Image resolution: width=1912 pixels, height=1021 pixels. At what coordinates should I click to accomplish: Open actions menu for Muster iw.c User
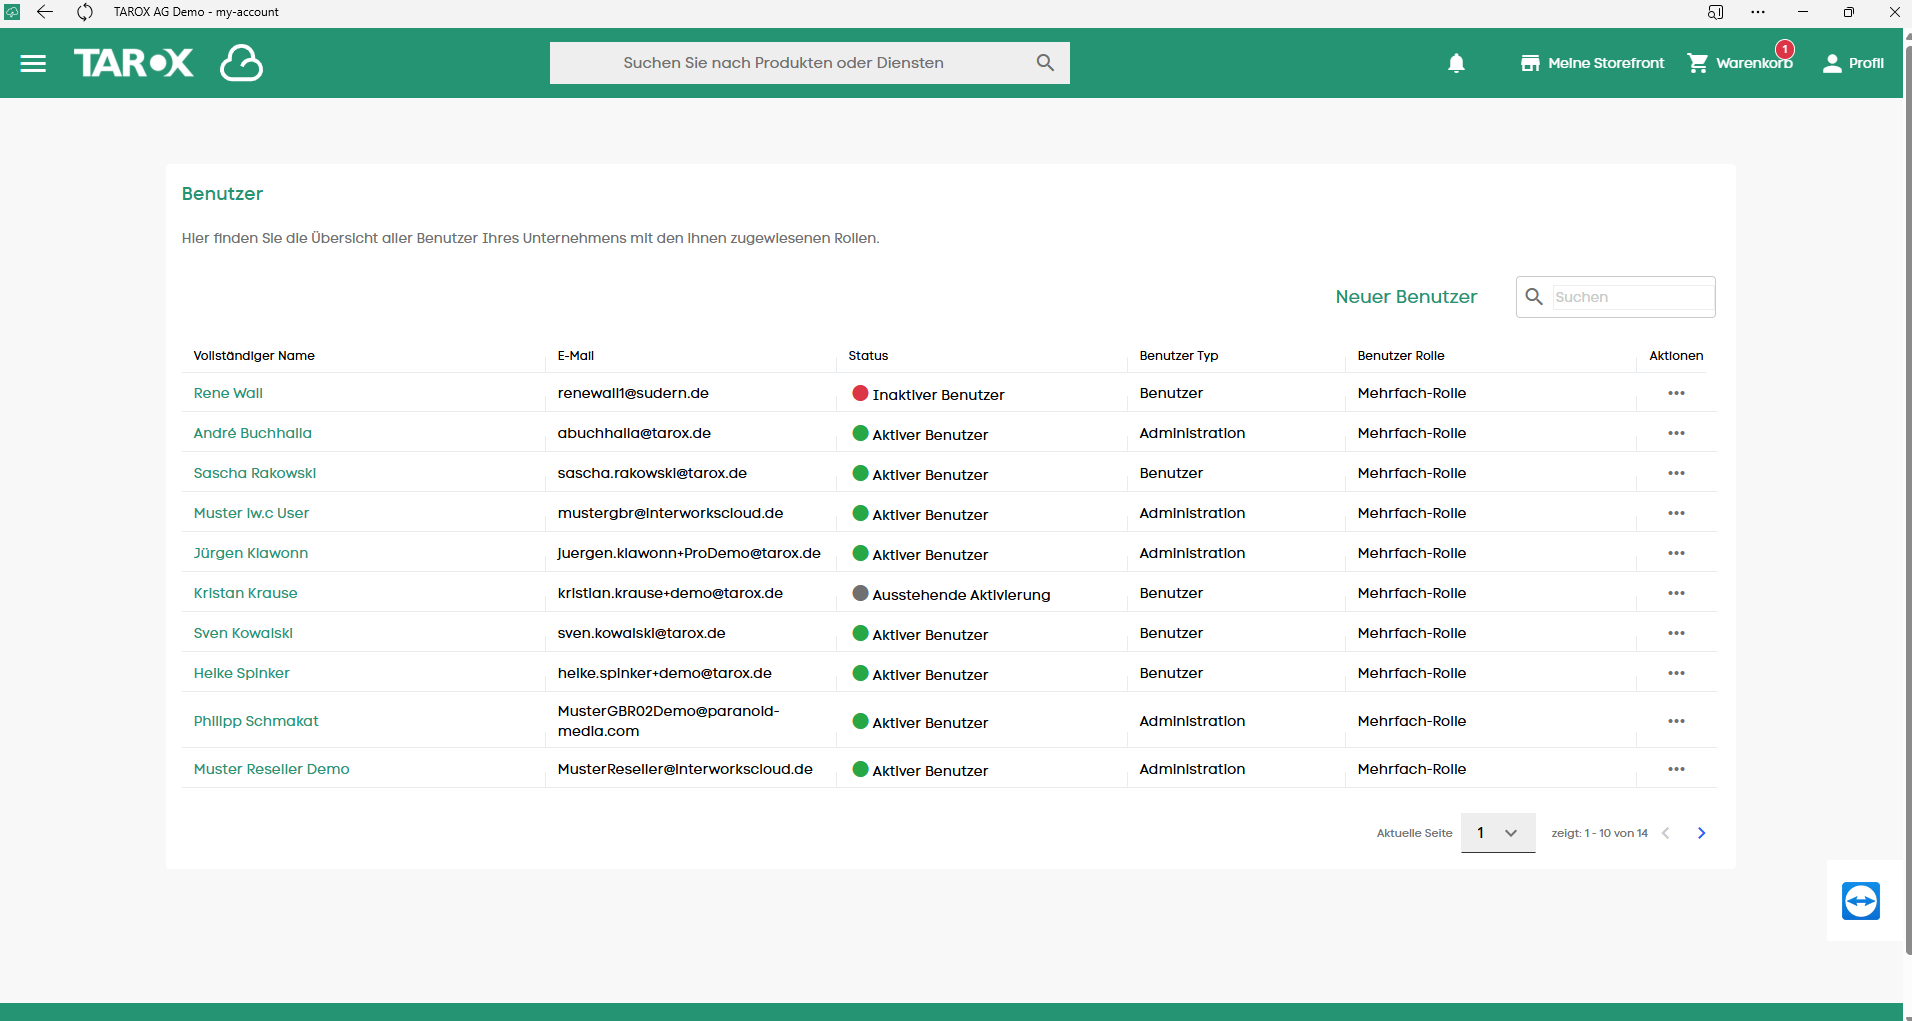click(1676, 513)
